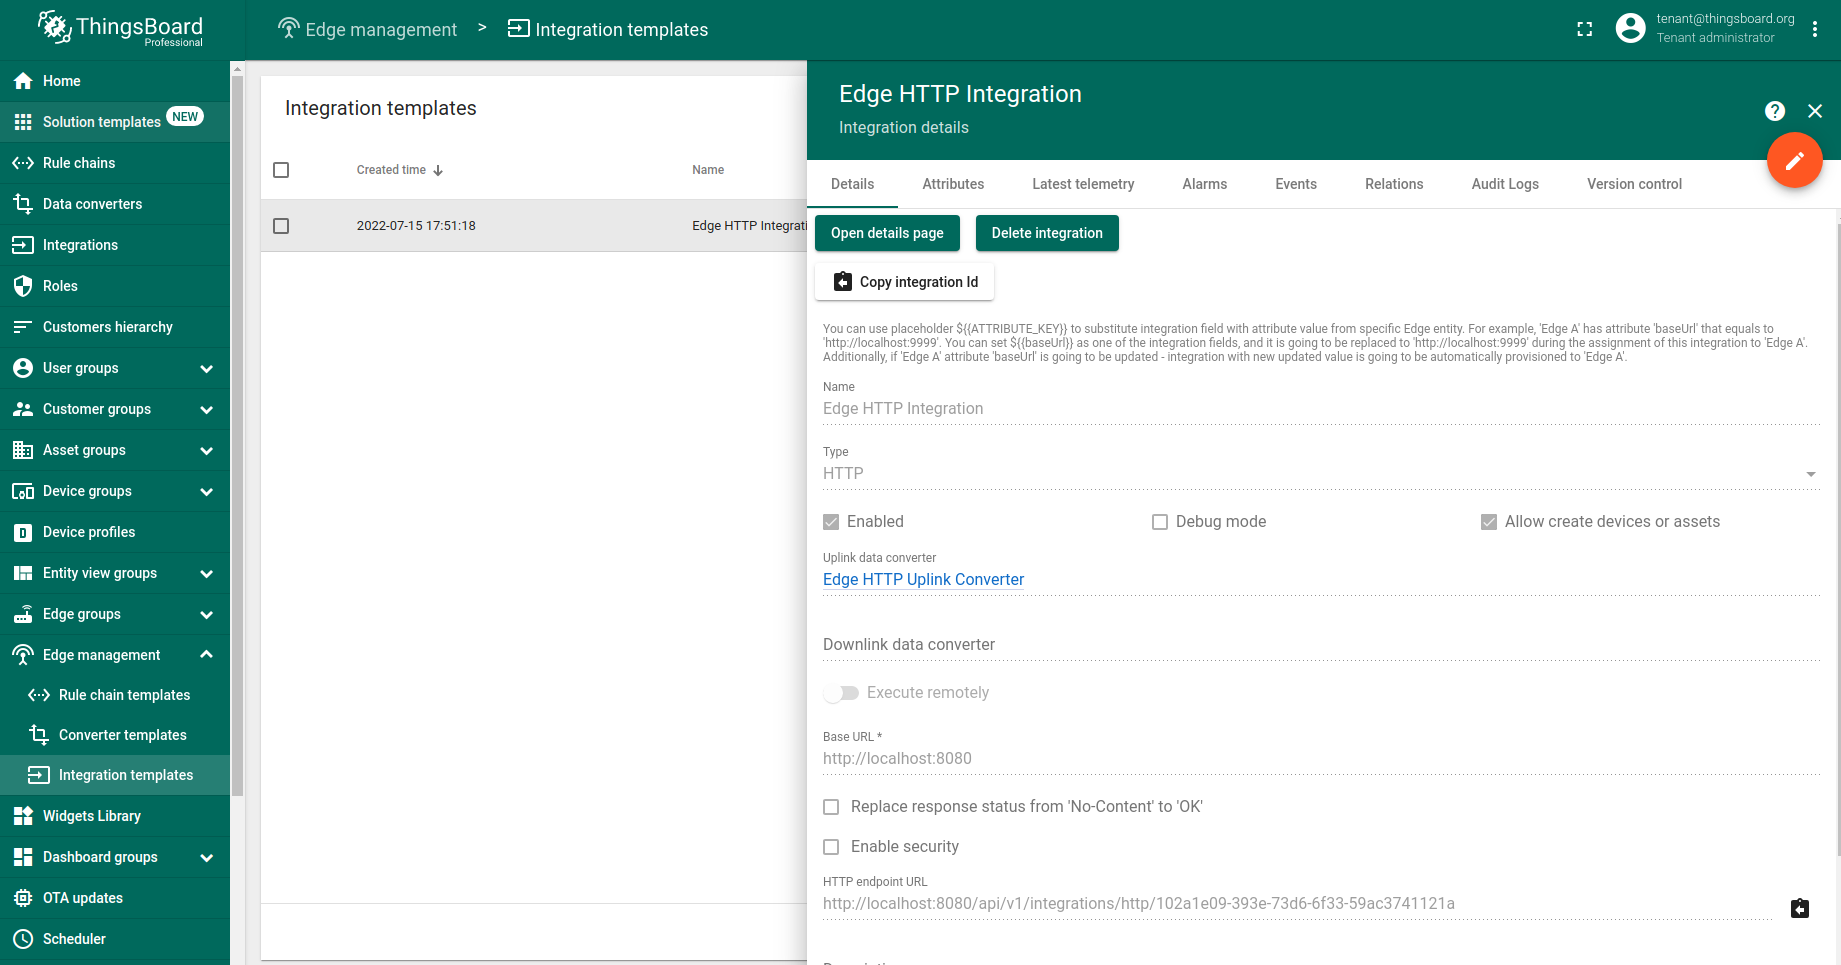The height and width of the screenshot is (965, 1841).
Task: Click the orange edit pencil button
Action: tap(1795, 160)
